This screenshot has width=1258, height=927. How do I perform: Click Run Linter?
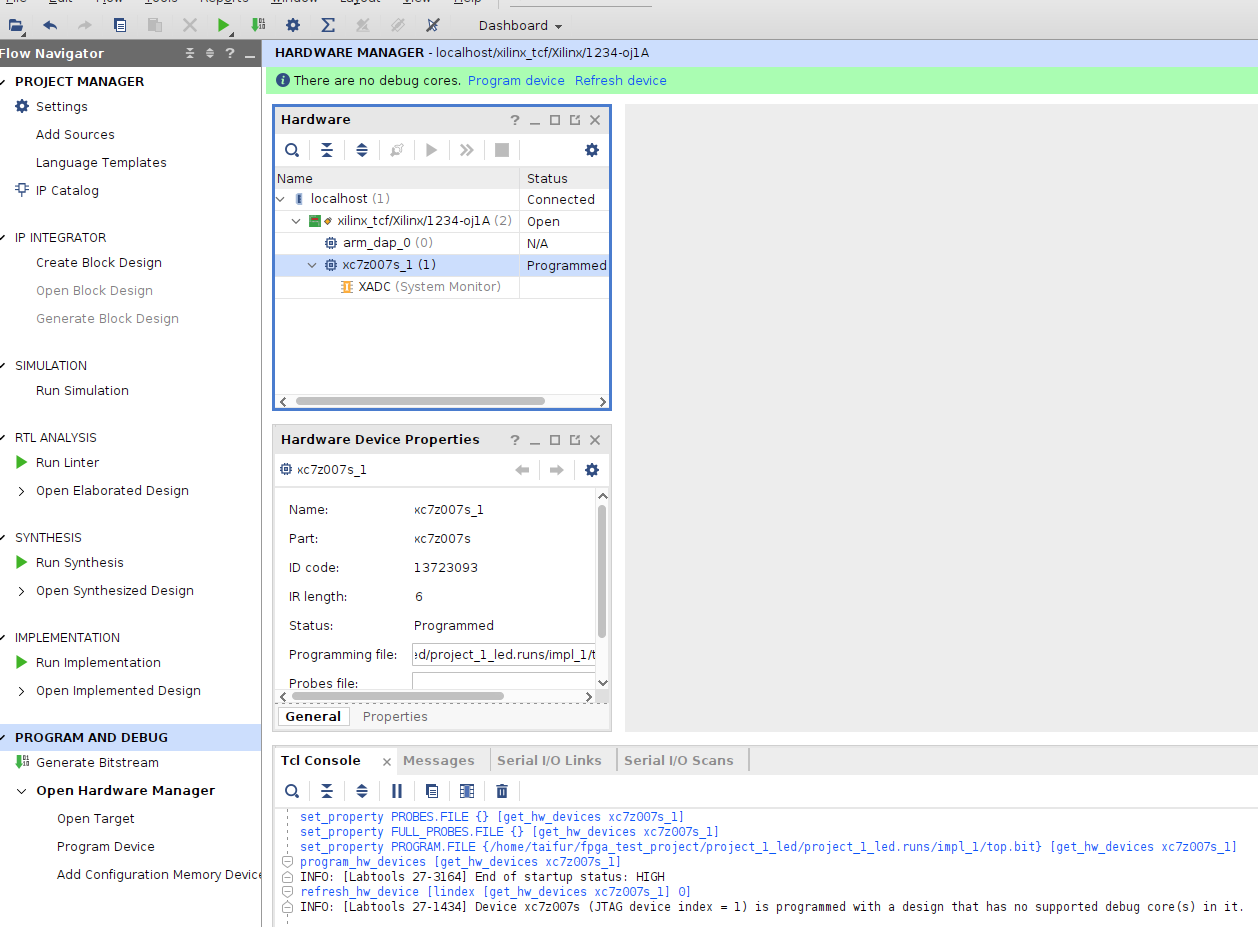67,463
